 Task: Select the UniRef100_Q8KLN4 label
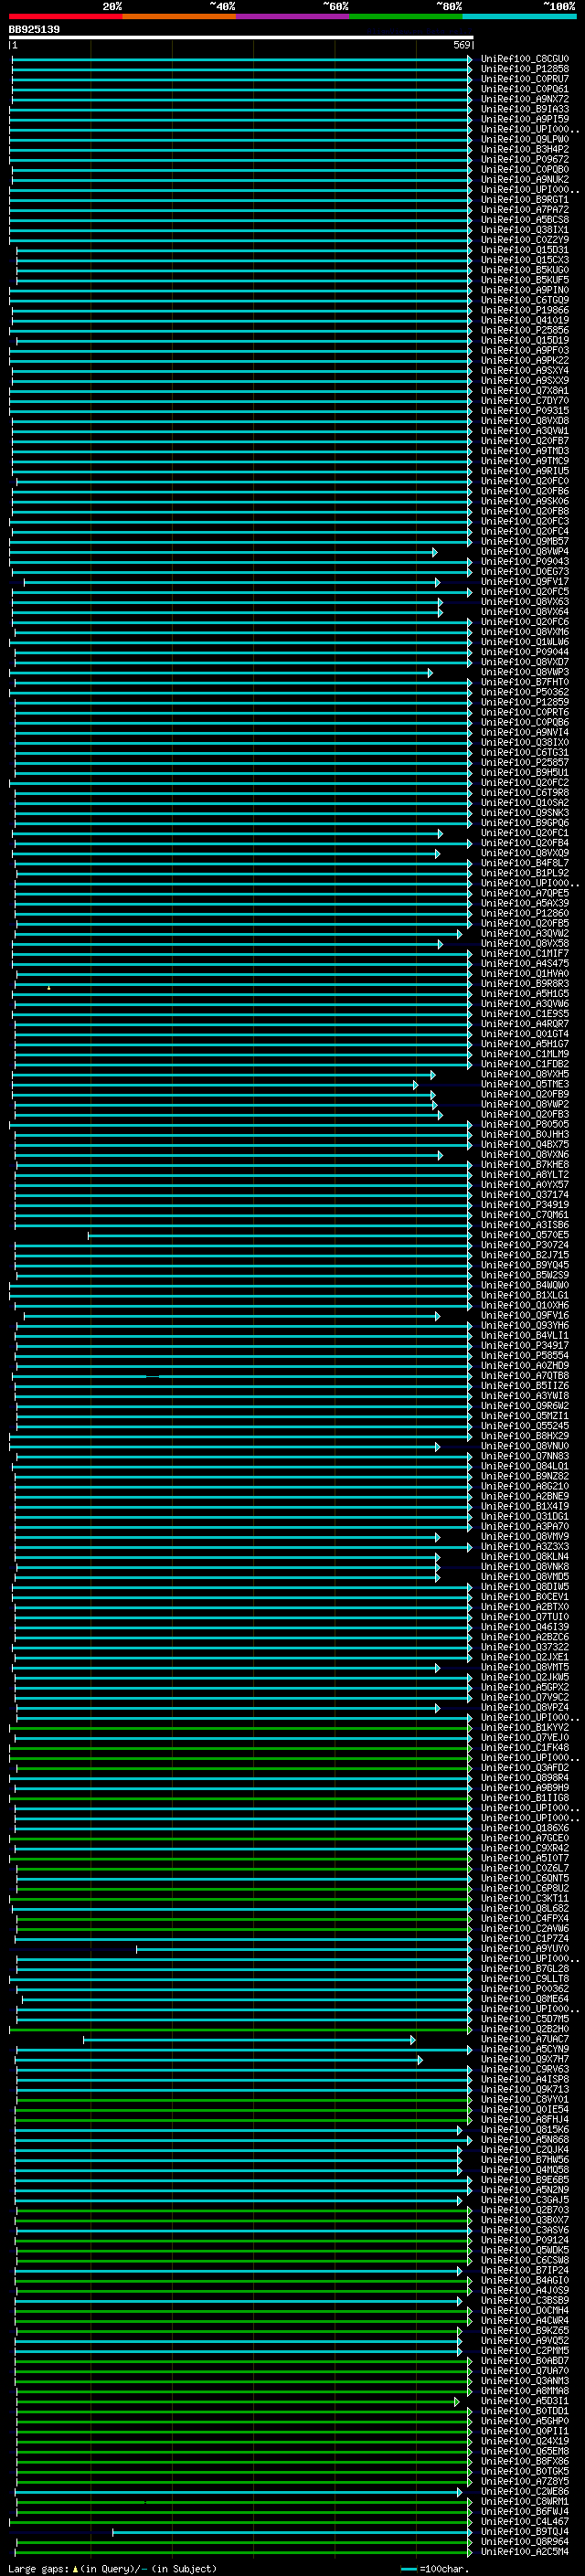coord(524,1557)
